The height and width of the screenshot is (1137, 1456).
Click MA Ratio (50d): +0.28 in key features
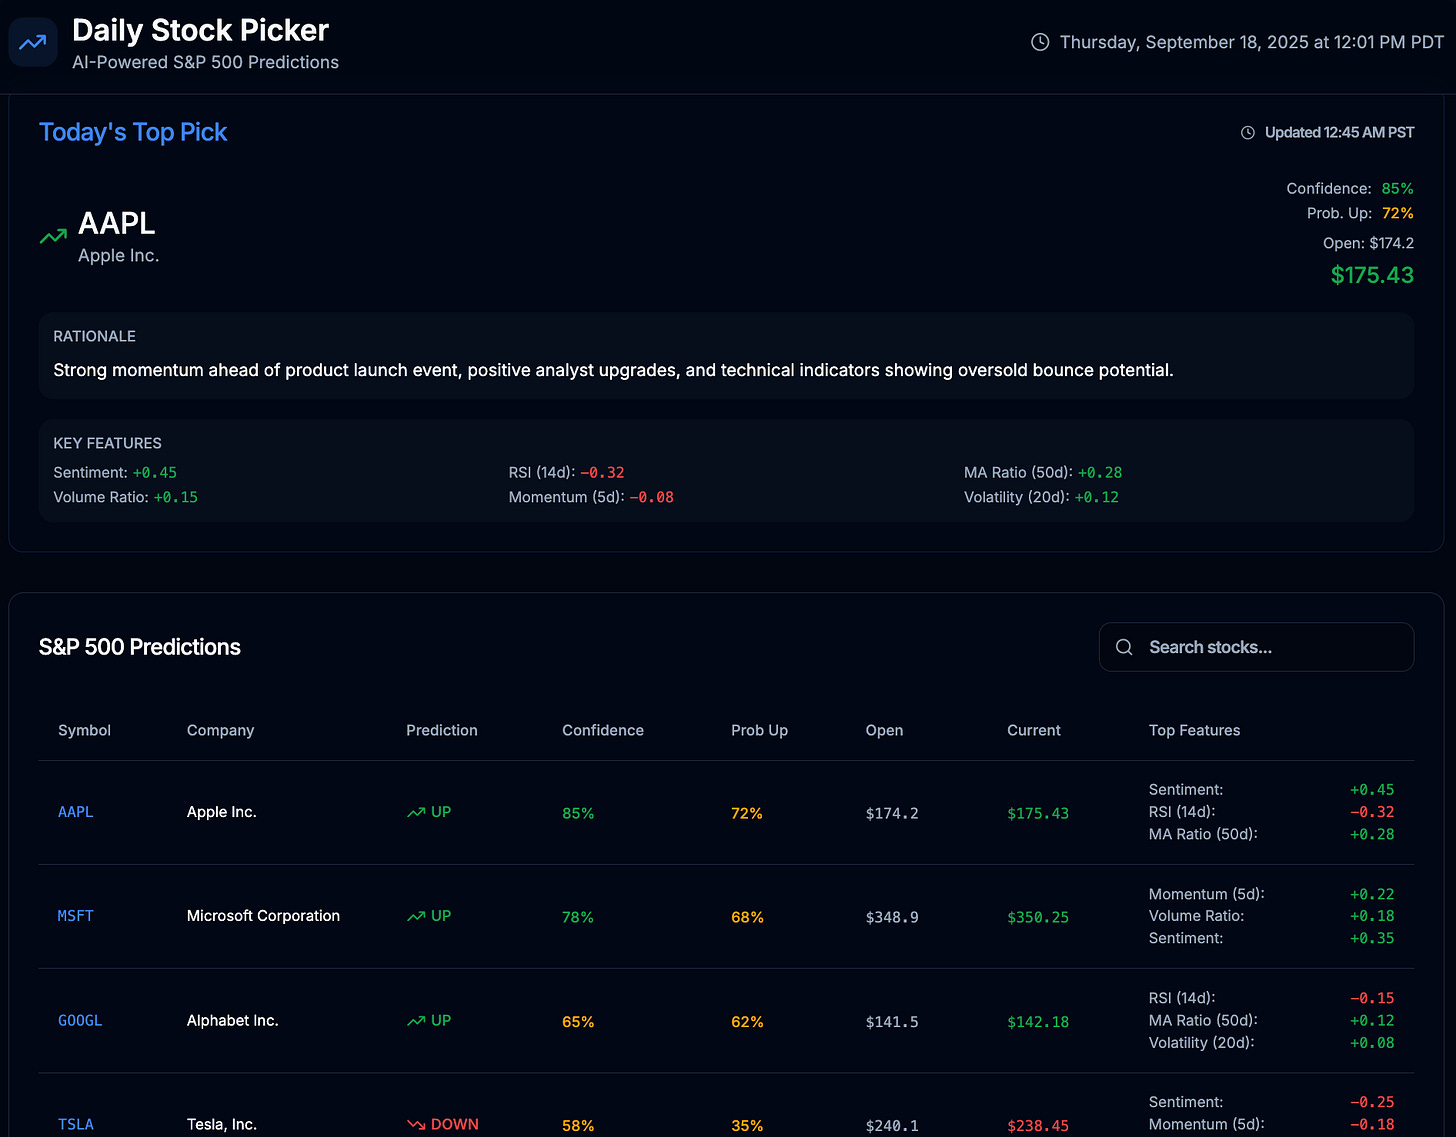click(1043, 472)
